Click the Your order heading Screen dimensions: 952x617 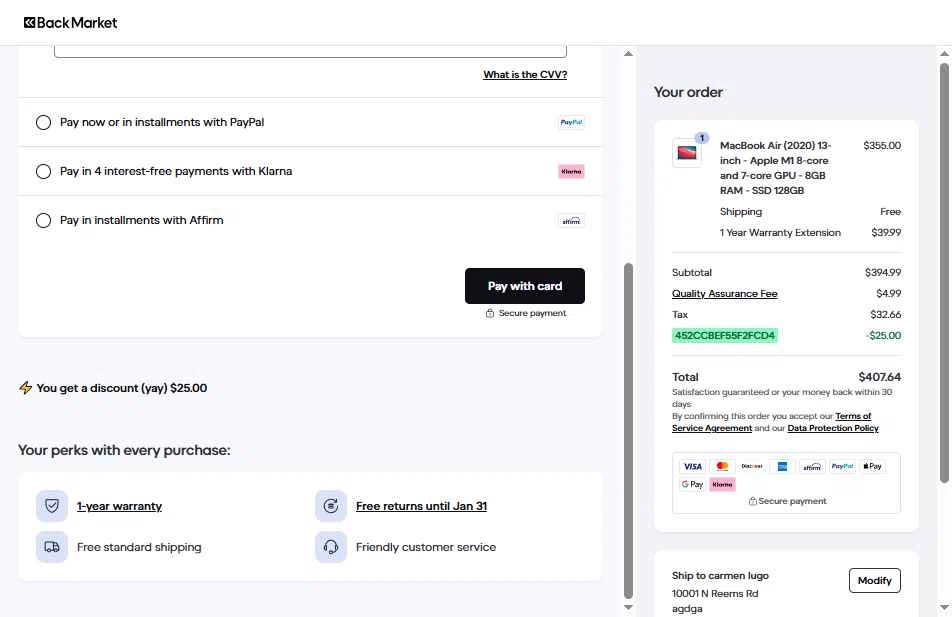point(688,92)
